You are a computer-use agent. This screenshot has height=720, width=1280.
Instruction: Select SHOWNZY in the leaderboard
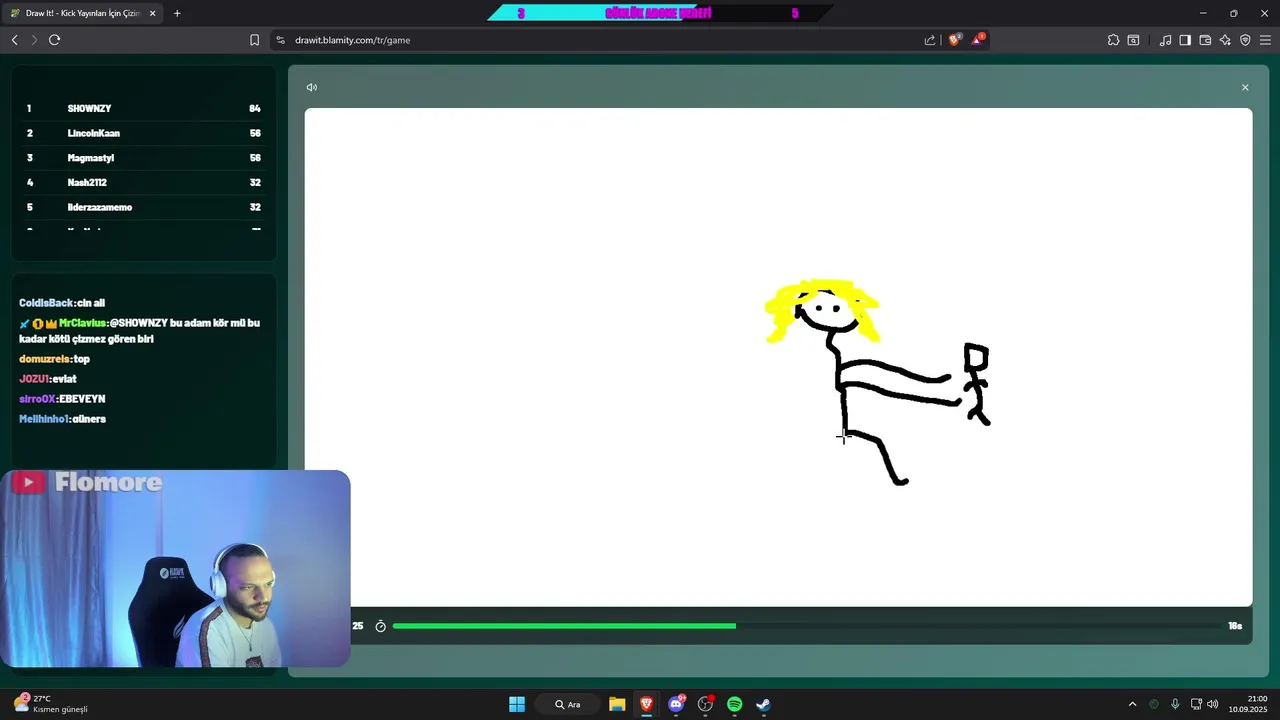click(x=89, y=108)
